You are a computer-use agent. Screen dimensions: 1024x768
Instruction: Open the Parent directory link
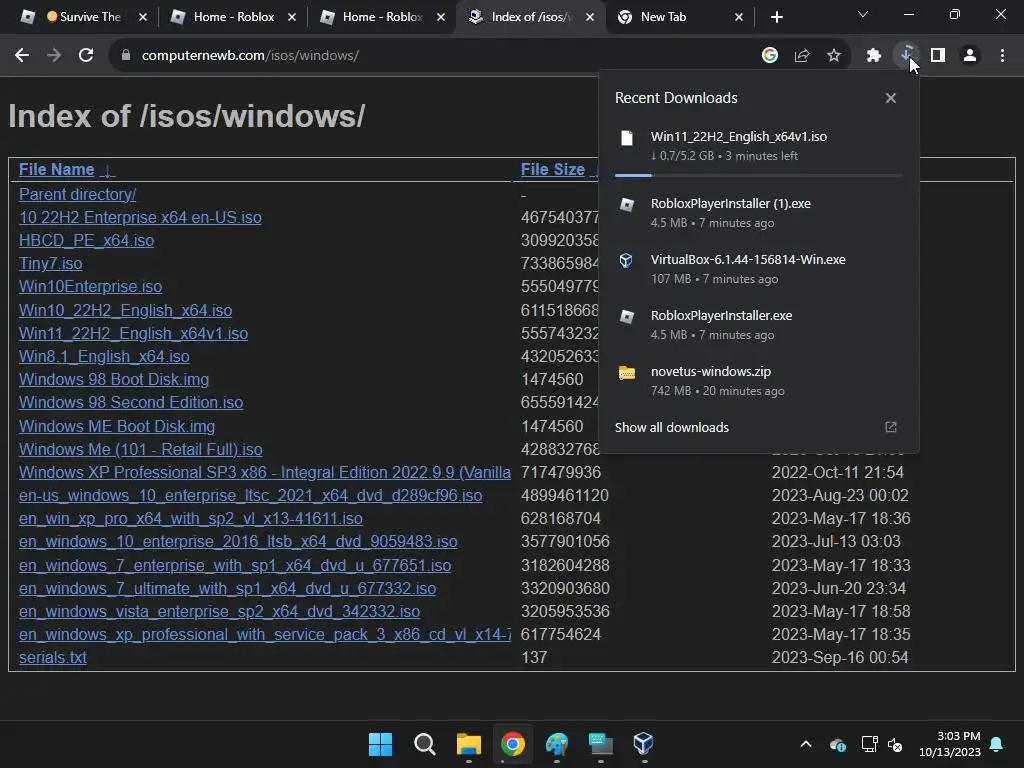pyautogui.click(x=77, y=195)
